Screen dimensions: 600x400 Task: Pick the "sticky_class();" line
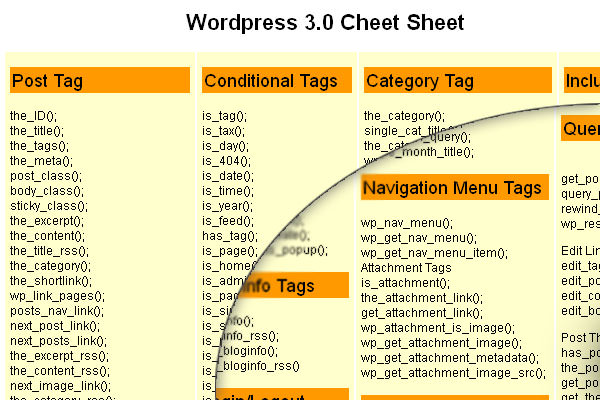49,206
